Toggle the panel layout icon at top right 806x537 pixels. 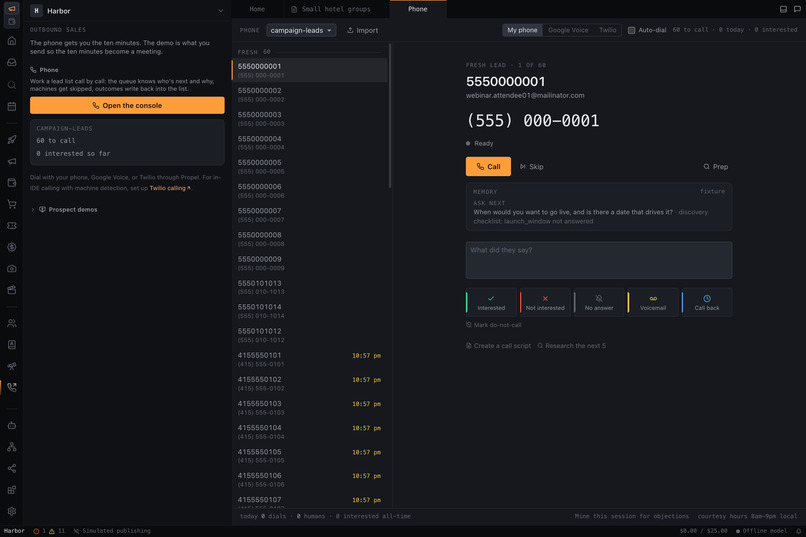pyautogui.click(x=783, y=9)
